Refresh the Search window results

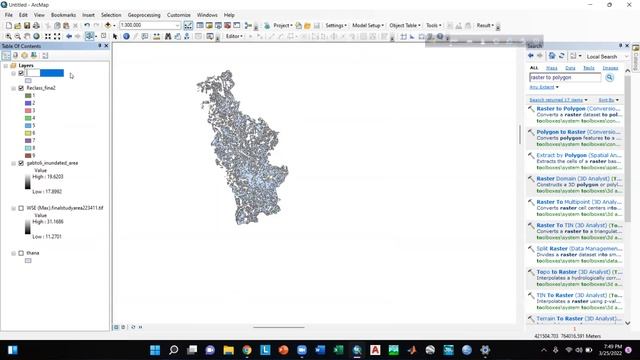pos(562,56)
